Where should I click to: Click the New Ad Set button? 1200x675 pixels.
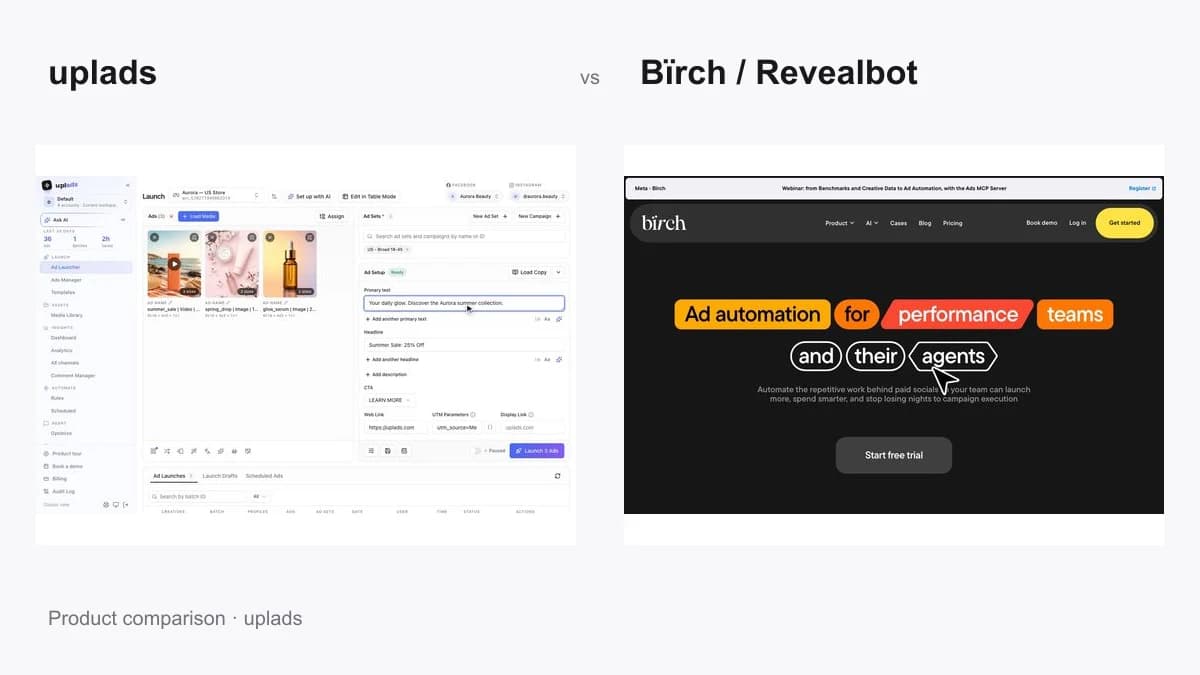point(490,216)
